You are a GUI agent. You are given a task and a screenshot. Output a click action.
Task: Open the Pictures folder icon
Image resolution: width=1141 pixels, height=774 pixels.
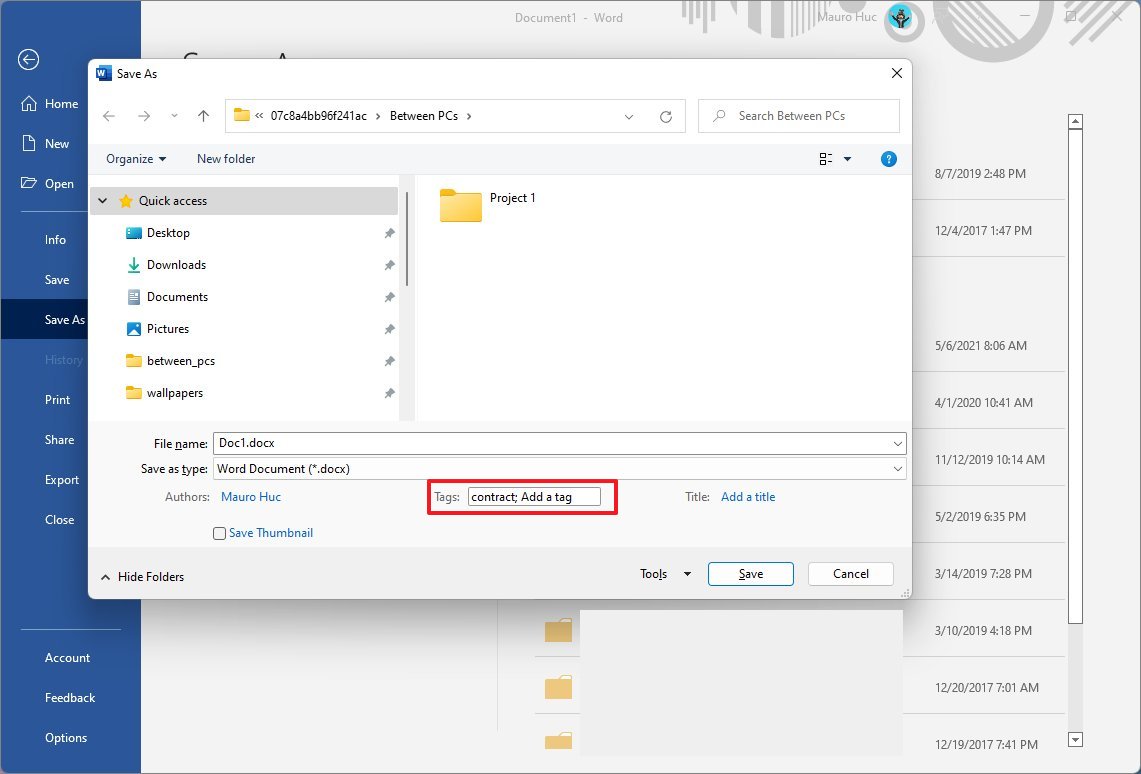(133, 328)
